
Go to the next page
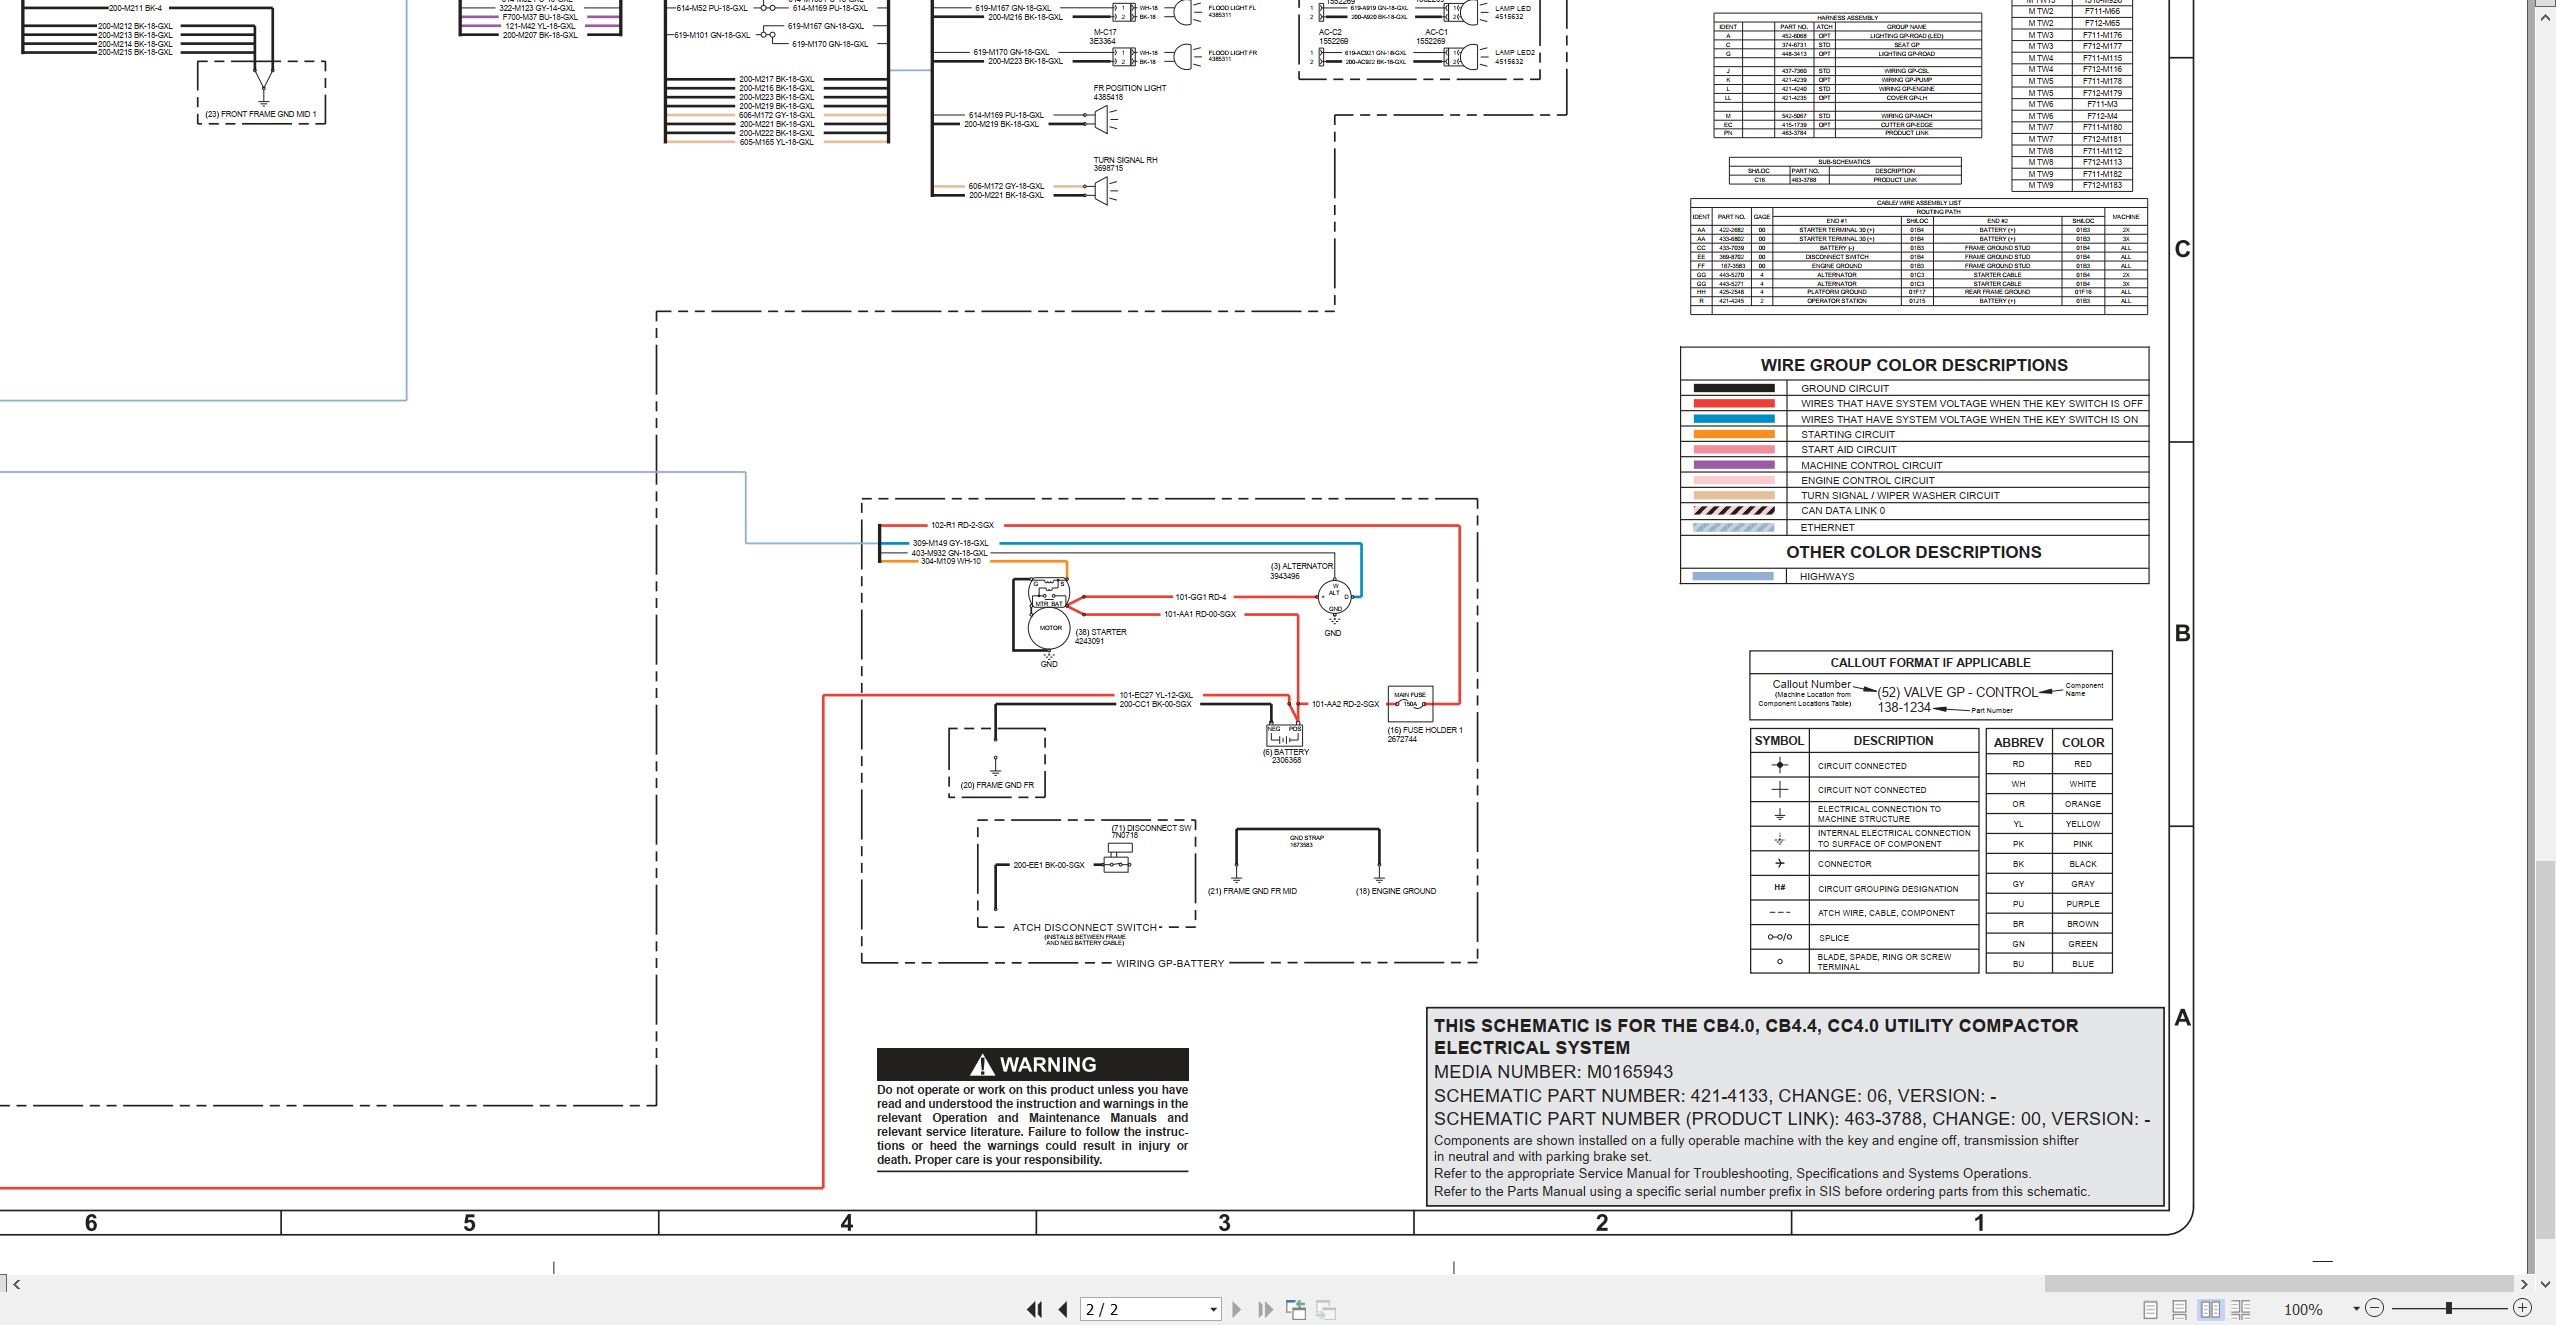click(x=1237, y=1309)
